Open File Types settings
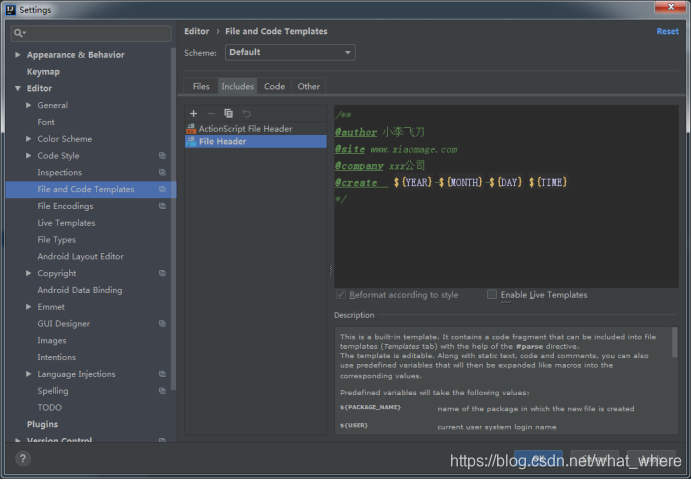The width and height of the screenshot is (692, 480). click(56, 239)
